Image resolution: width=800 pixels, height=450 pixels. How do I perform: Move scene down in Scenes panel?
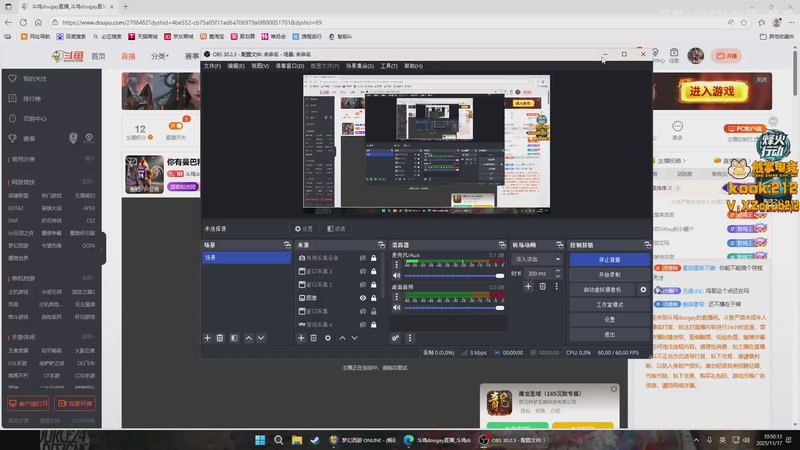tap(261, 338)
